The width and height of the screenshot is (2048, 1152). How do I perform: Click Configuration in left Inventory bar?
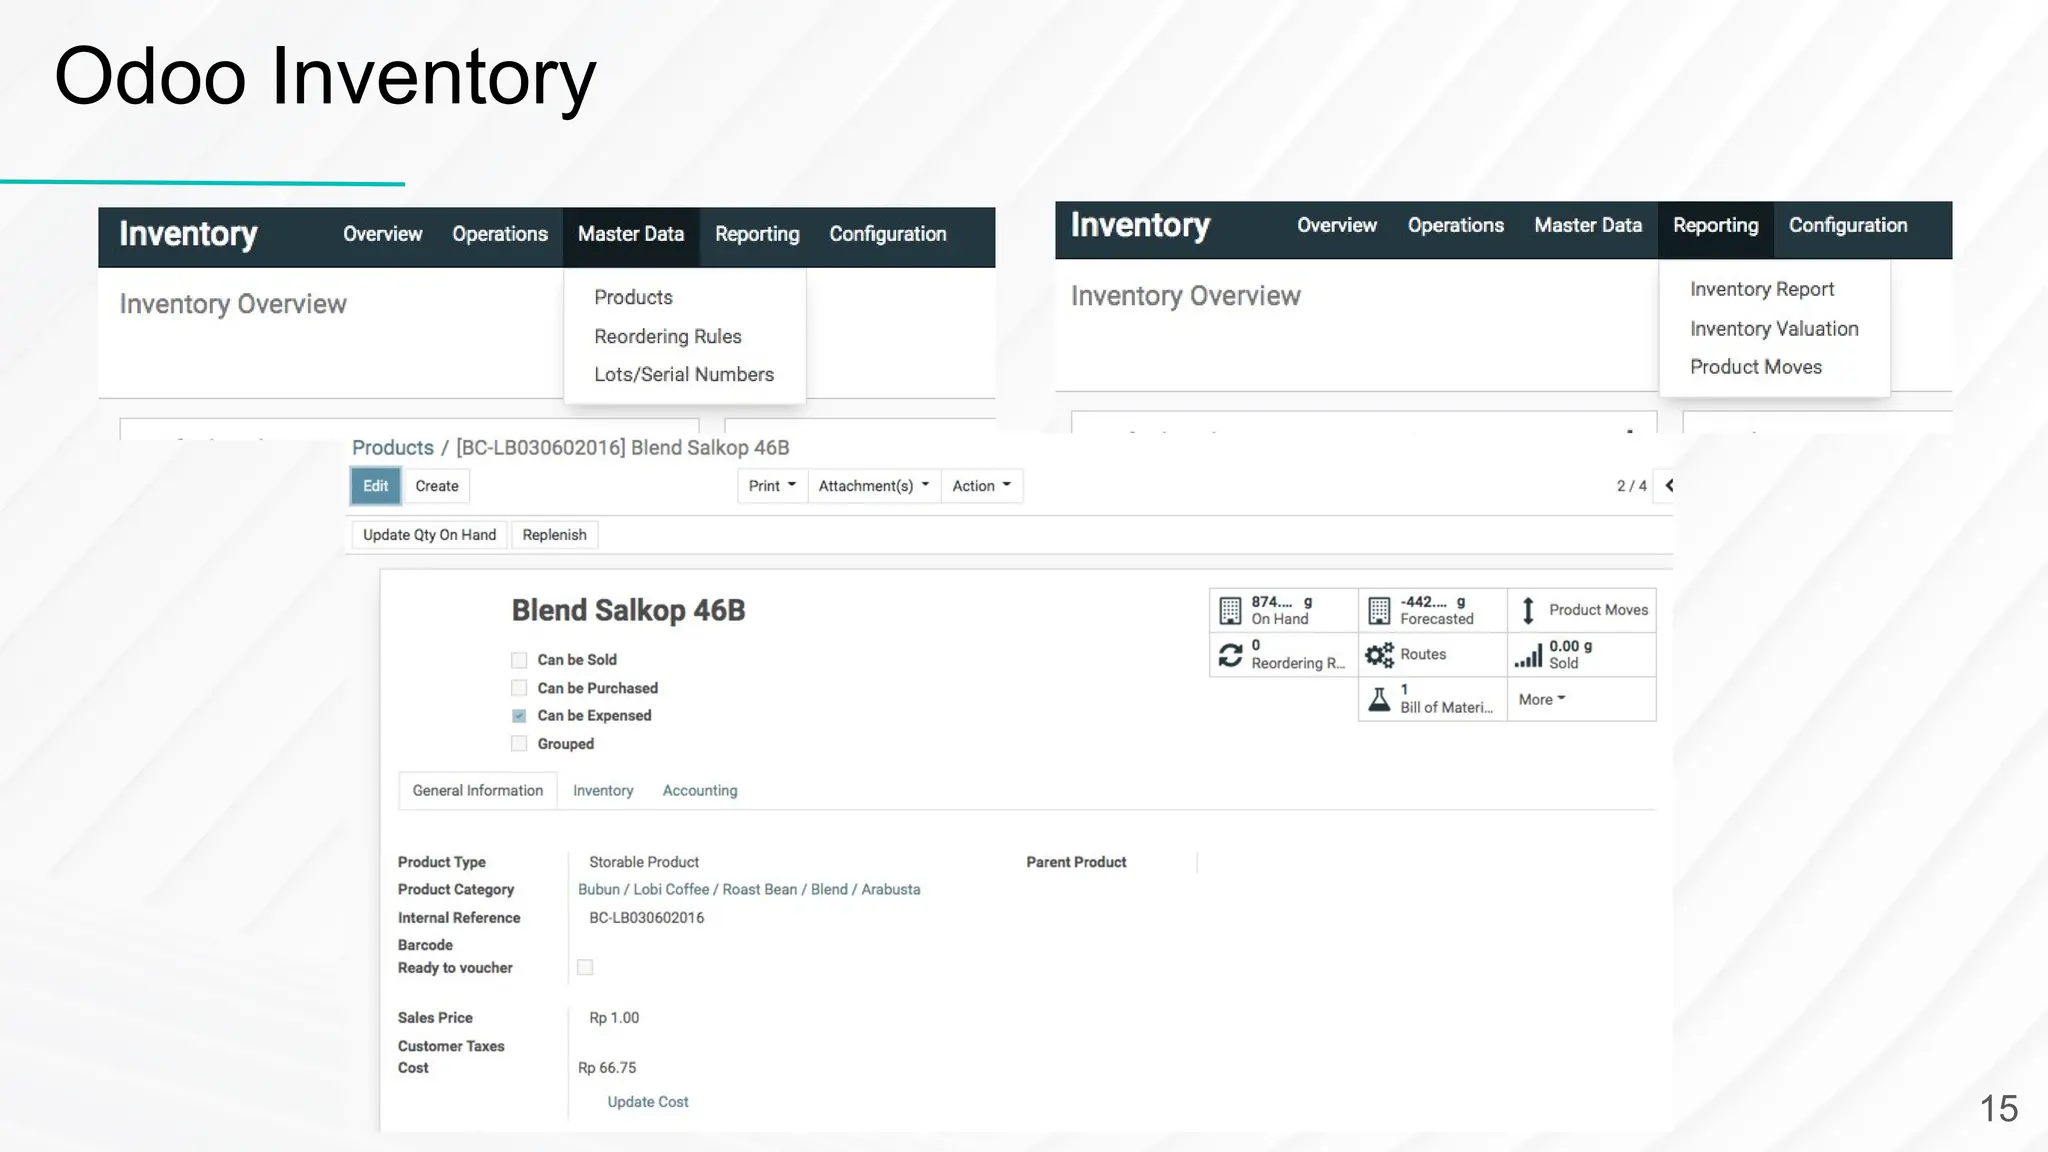[x=888, y=235]
